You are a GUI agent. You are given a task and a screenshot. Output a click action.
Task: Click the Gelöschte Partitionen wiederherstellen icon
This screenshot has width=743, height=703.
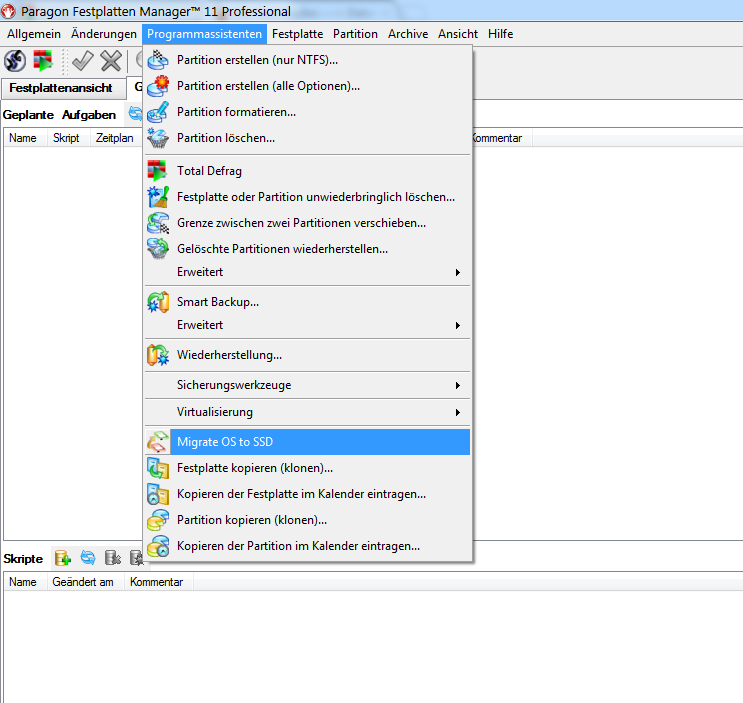coord(158,249)
